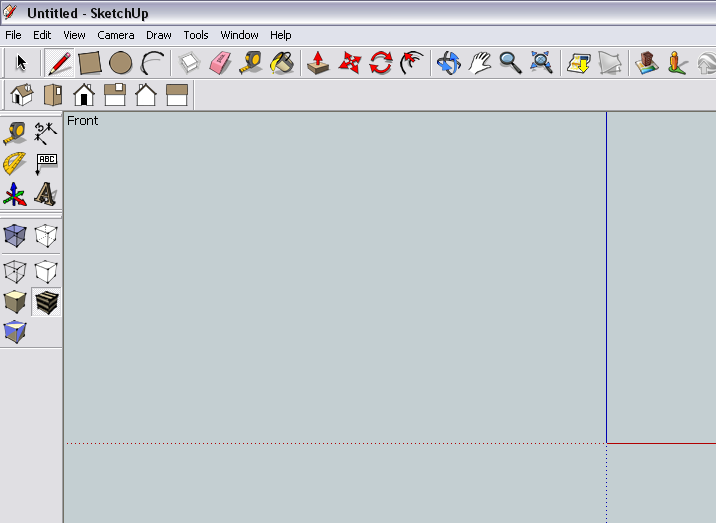Click the Get Models download icon

coord(579,63)
